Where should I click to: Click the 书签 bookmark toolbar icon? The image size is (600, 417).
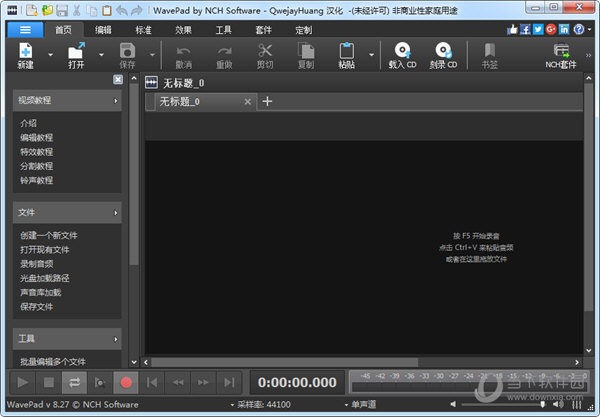click(x=489, y=56)
